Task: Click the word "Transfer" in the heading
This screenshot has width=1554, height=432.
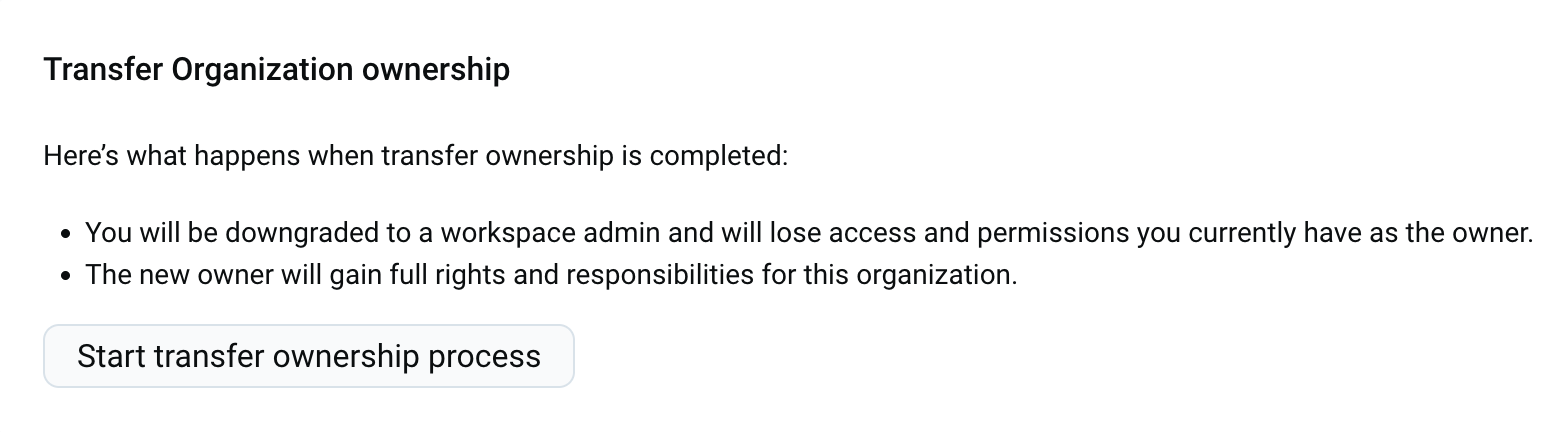Action: pos(103,70)
